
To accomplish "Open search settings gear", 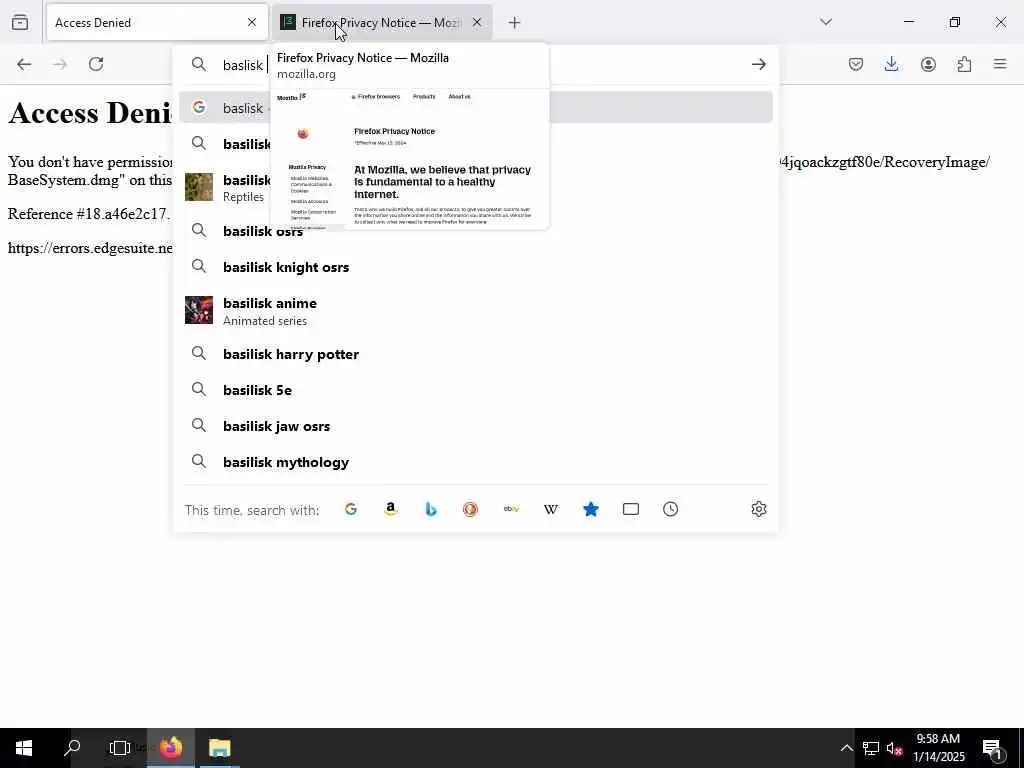I will (x=758, y=509).
